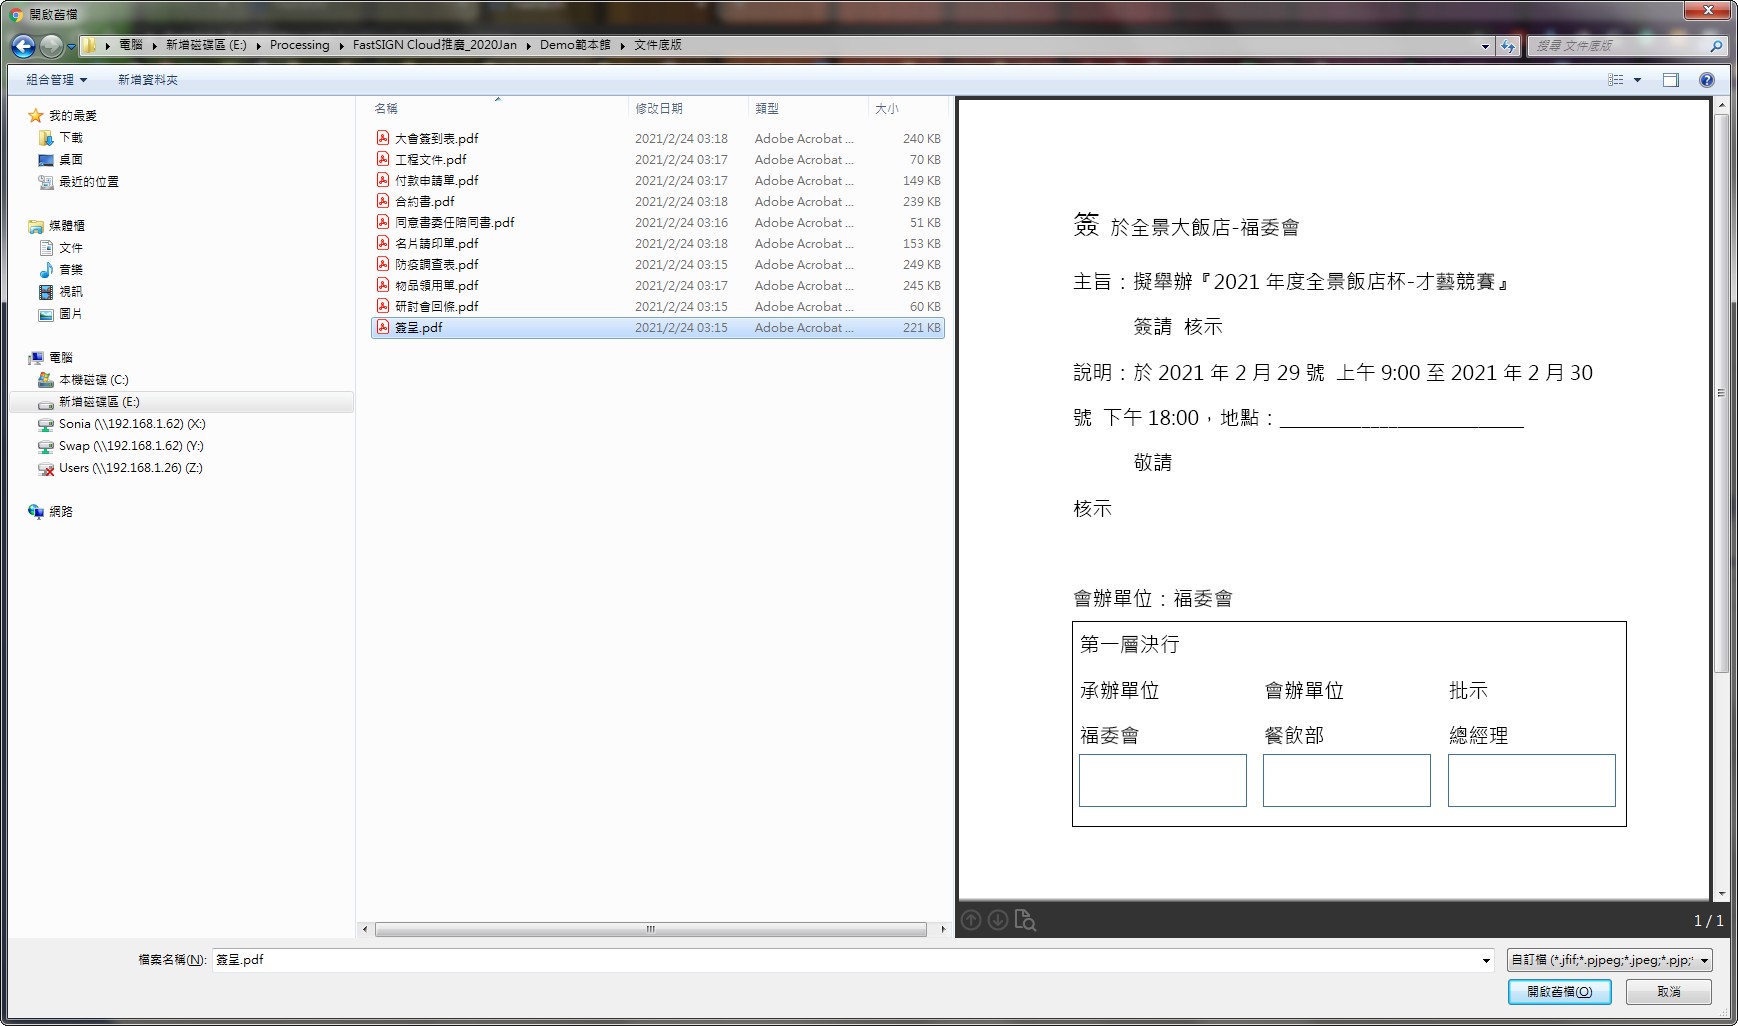Click the change view list icon
The image size is (1738, 1026).
[x=1616, y=80]
